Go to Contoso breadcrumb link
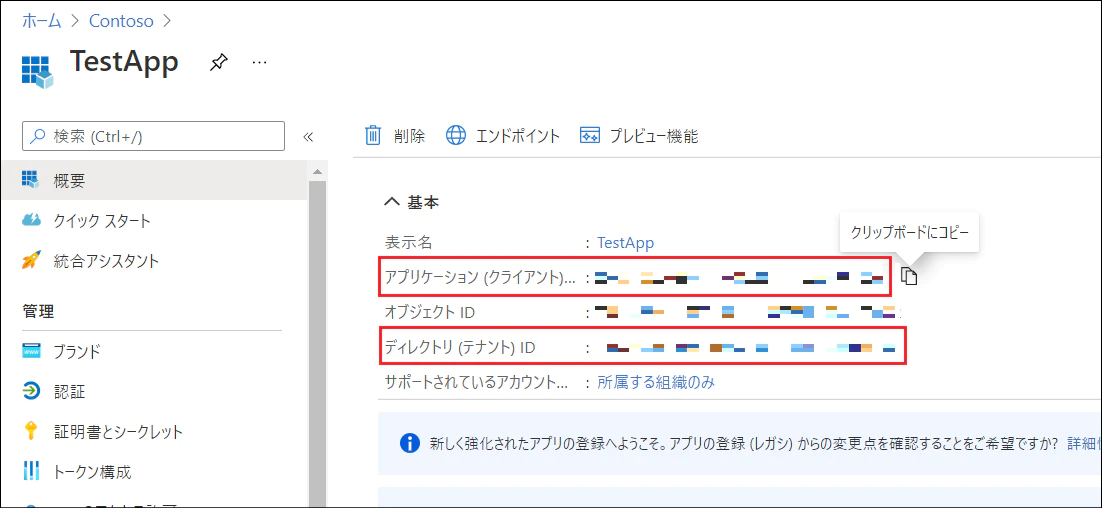 point(121,21)
